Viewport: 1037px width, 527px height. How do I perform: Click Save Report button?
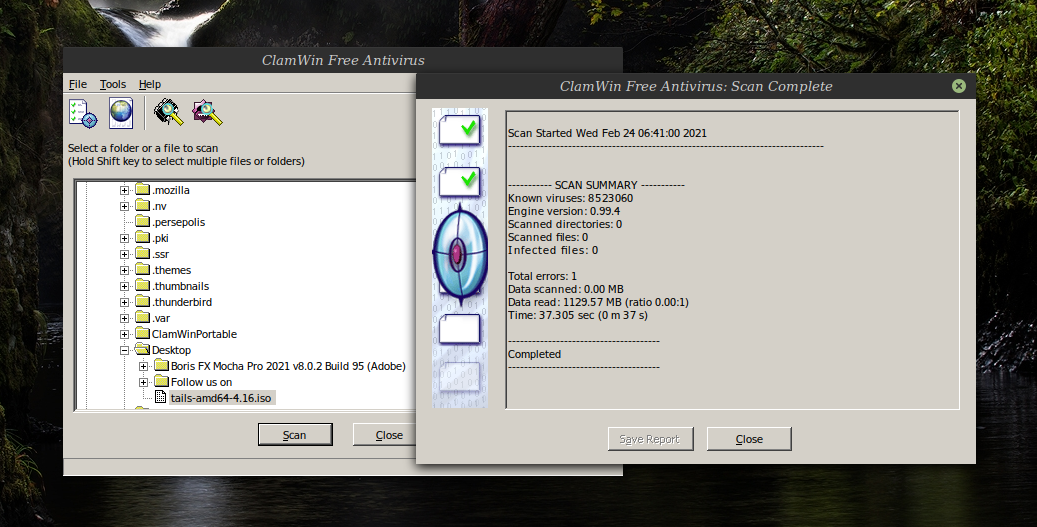pos(650,439)
